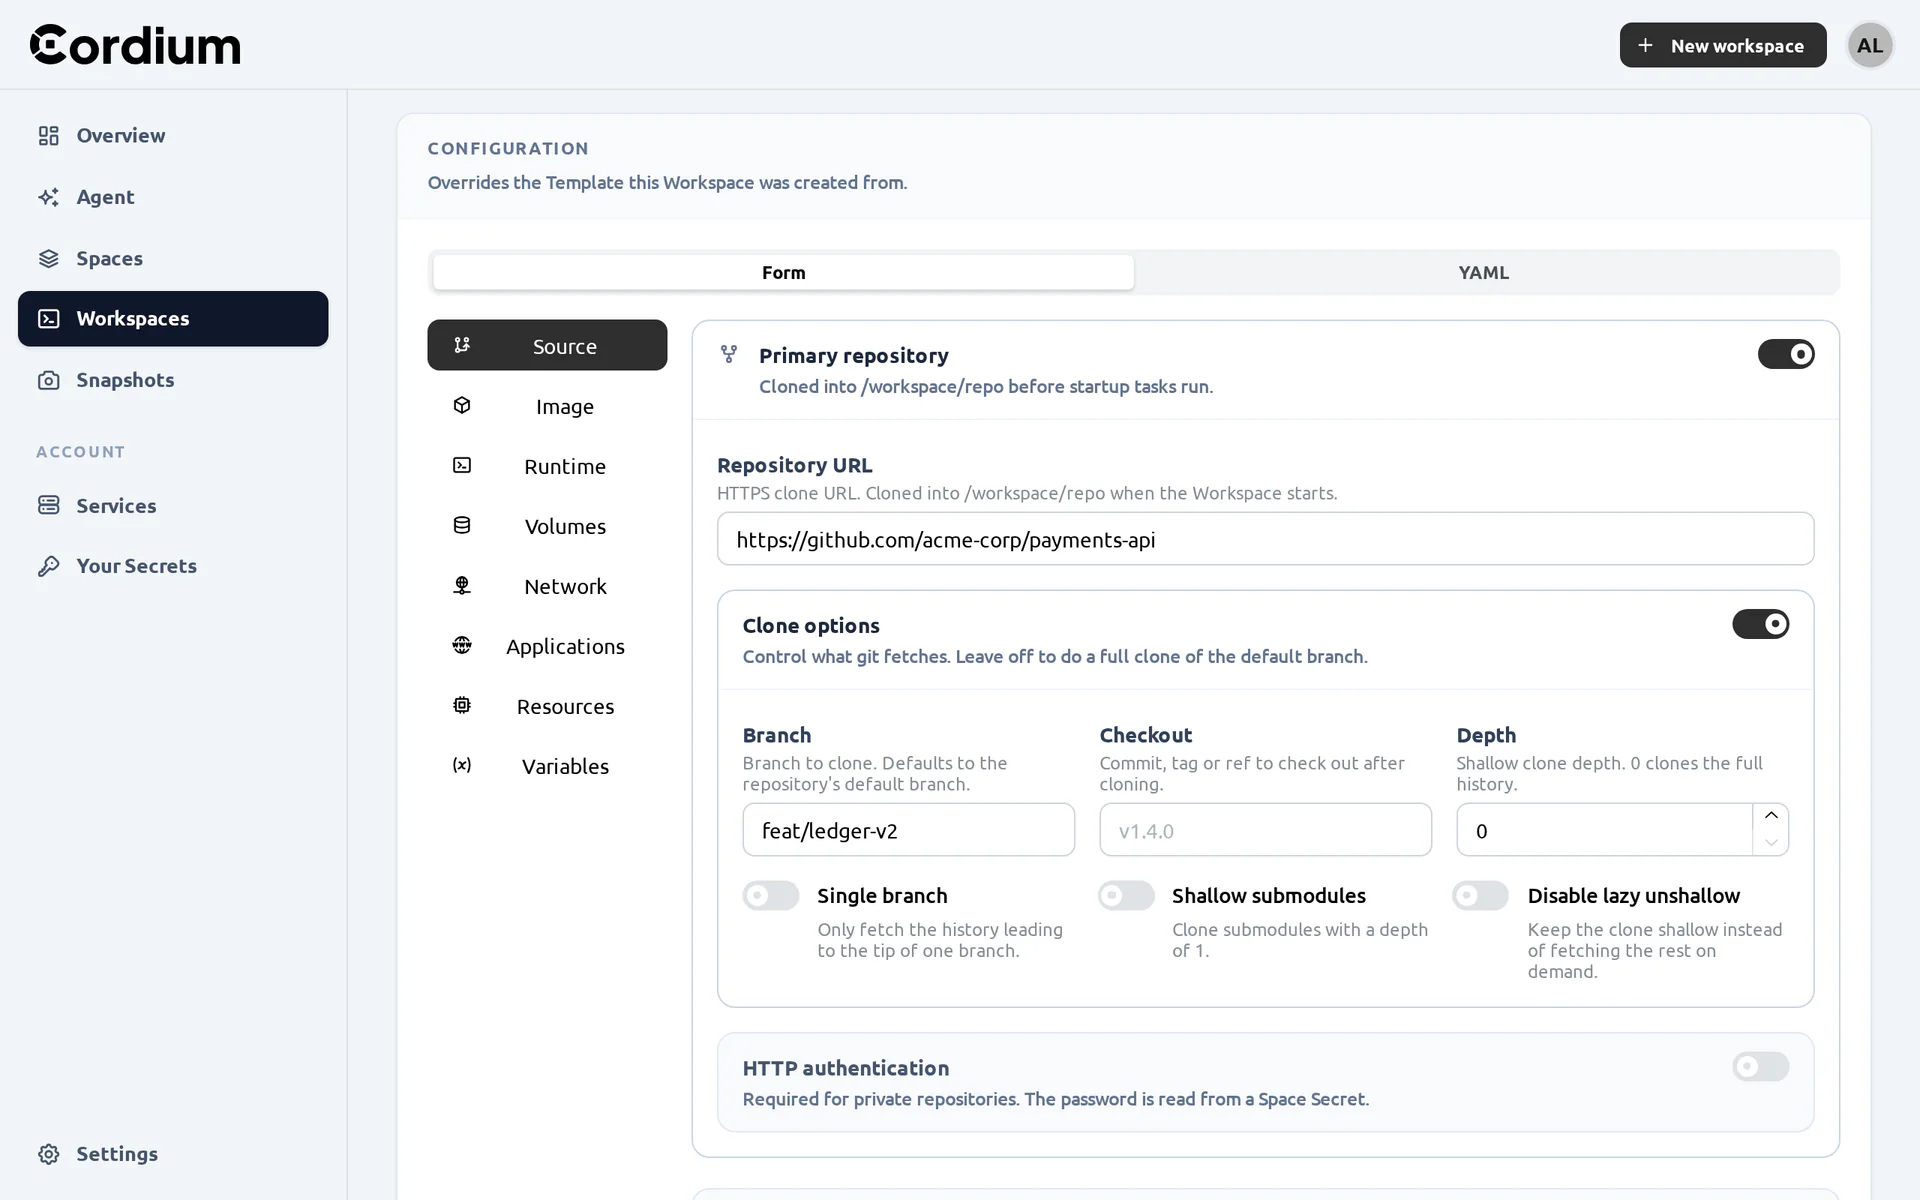The width and height of the screenshot is (1920, 1200).
Task: Open the Runtime configuration section
Action: click(x=547, y=465)
